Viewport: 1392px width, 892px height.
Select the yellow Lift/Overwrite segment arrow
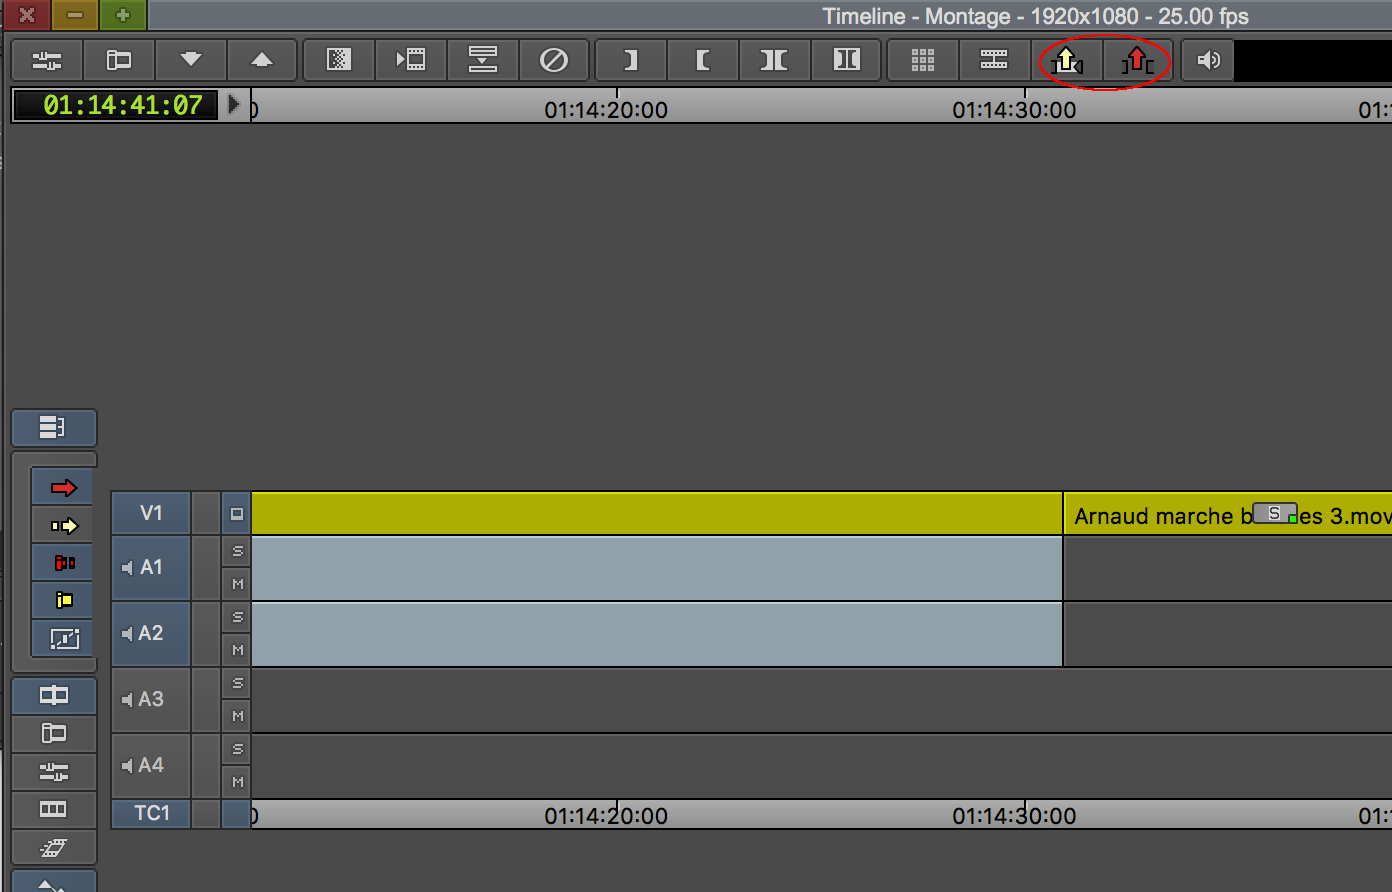64,525
